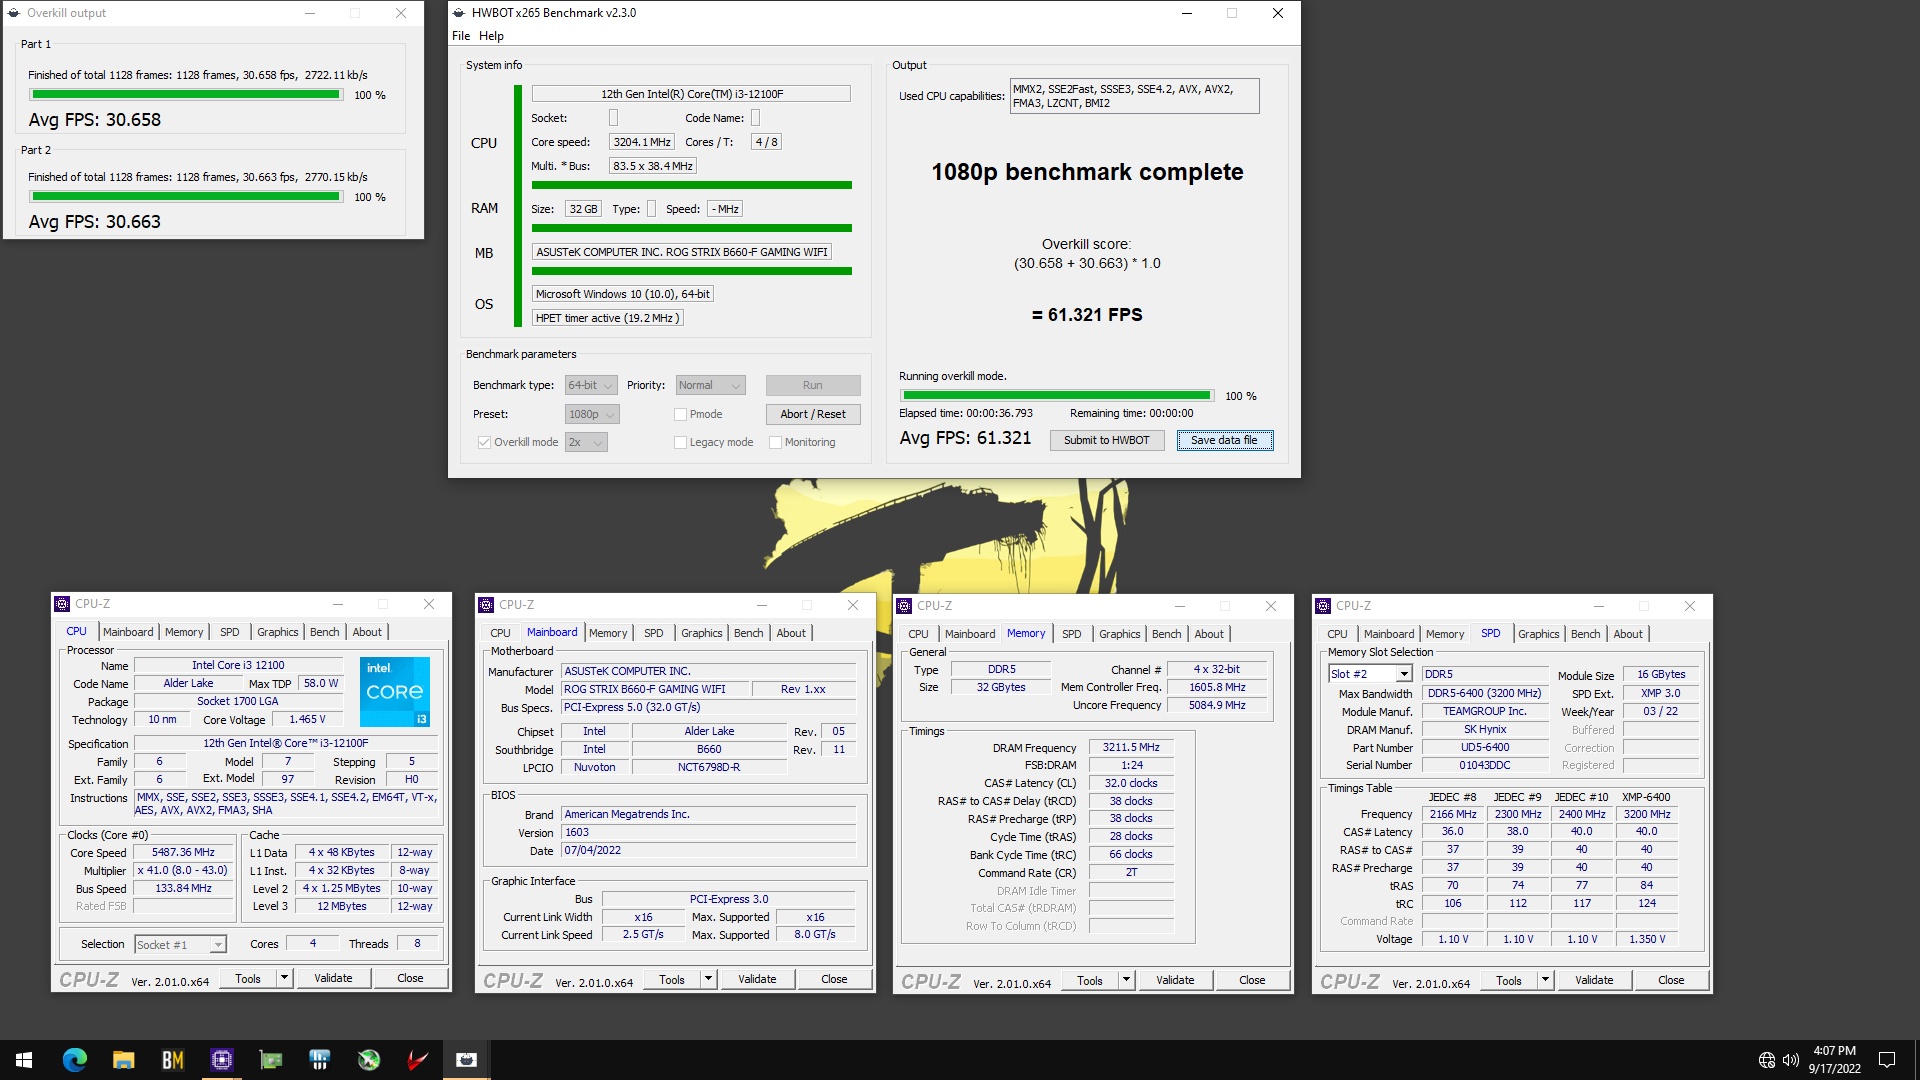
Task: Click title icon of CPU-Z Memory window
Action: click(904, 606)
